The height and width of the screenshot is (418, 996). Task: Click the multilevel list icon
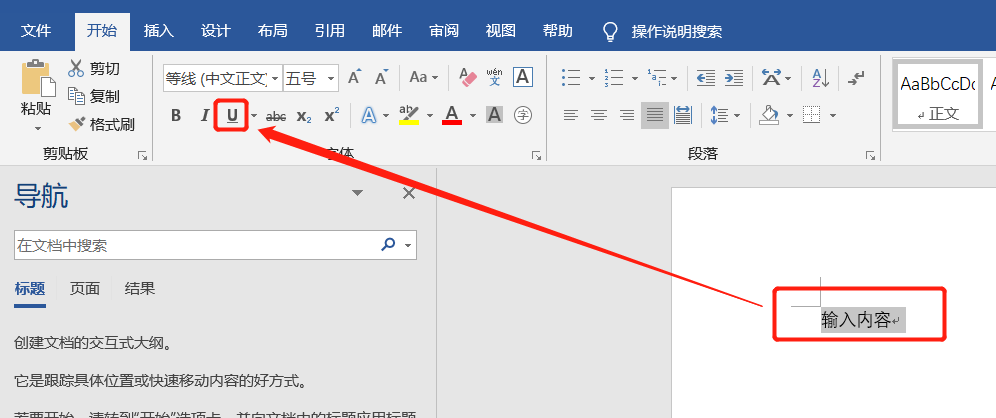pos(656,78)
